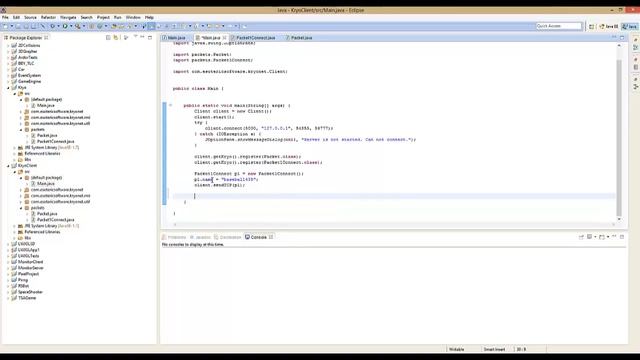Open the Run menu
This screenshot has width=640, height=360.
click(118, 18)
